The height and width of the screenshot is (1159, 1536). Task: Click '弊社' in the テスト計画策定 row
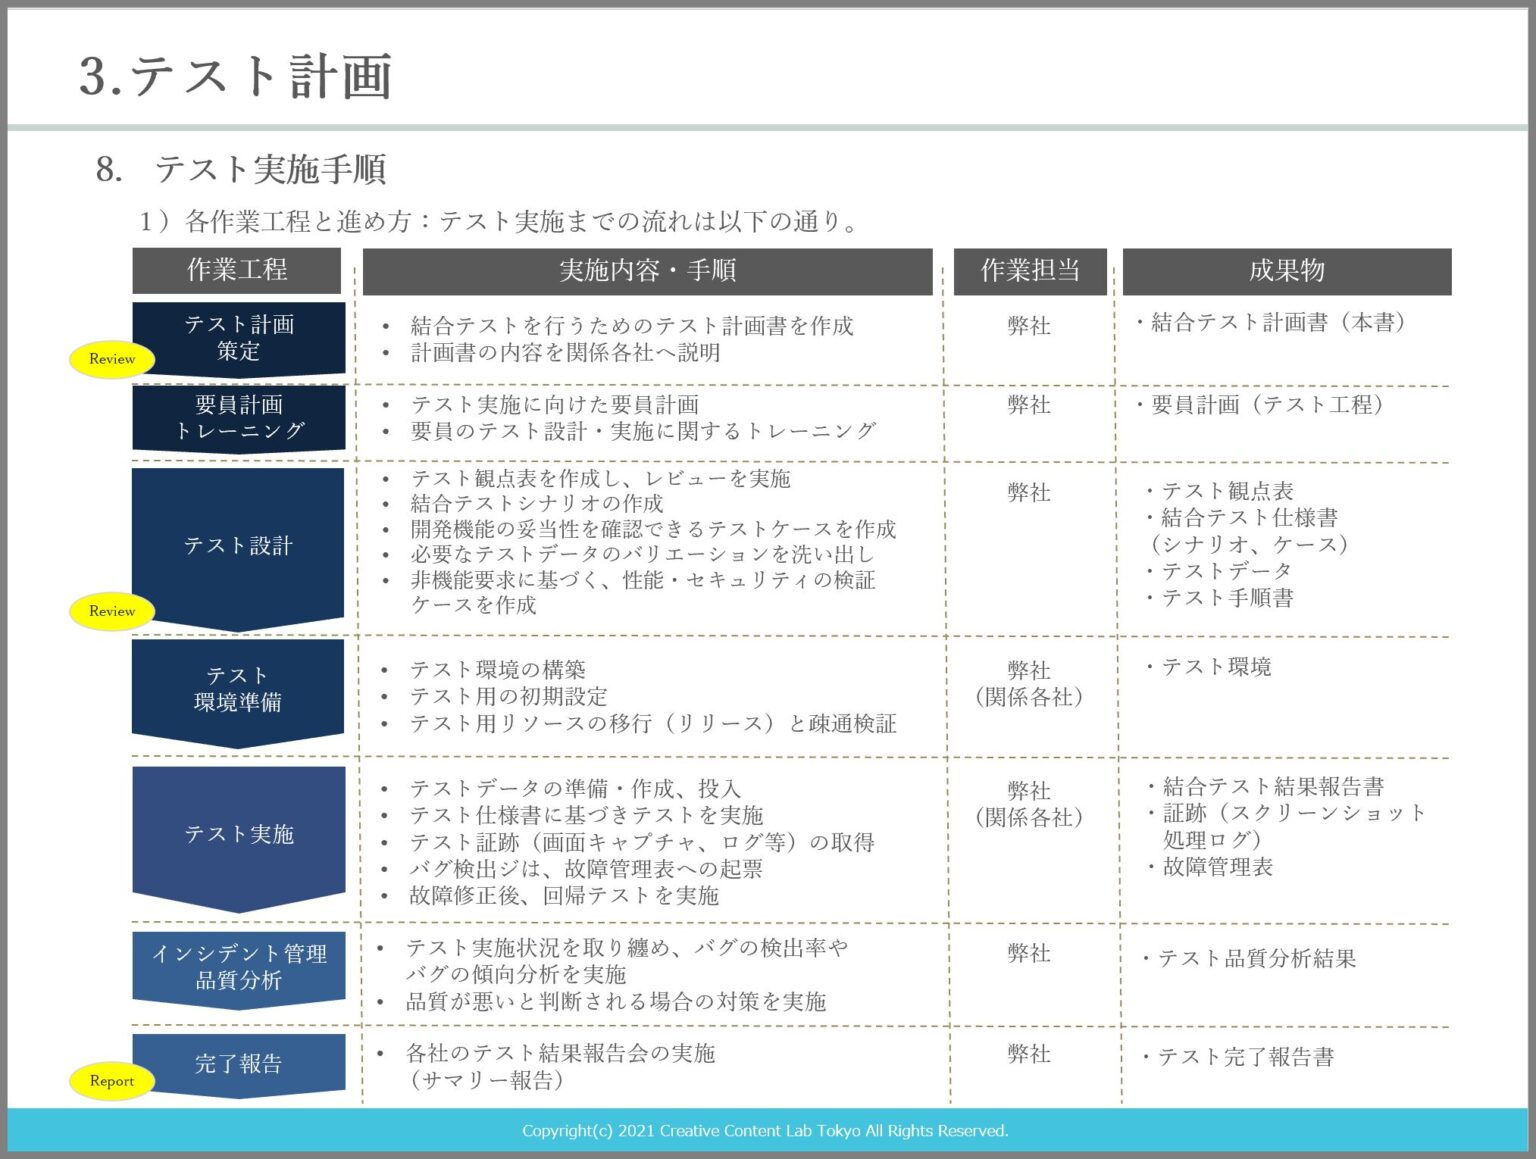[1029, 326]
